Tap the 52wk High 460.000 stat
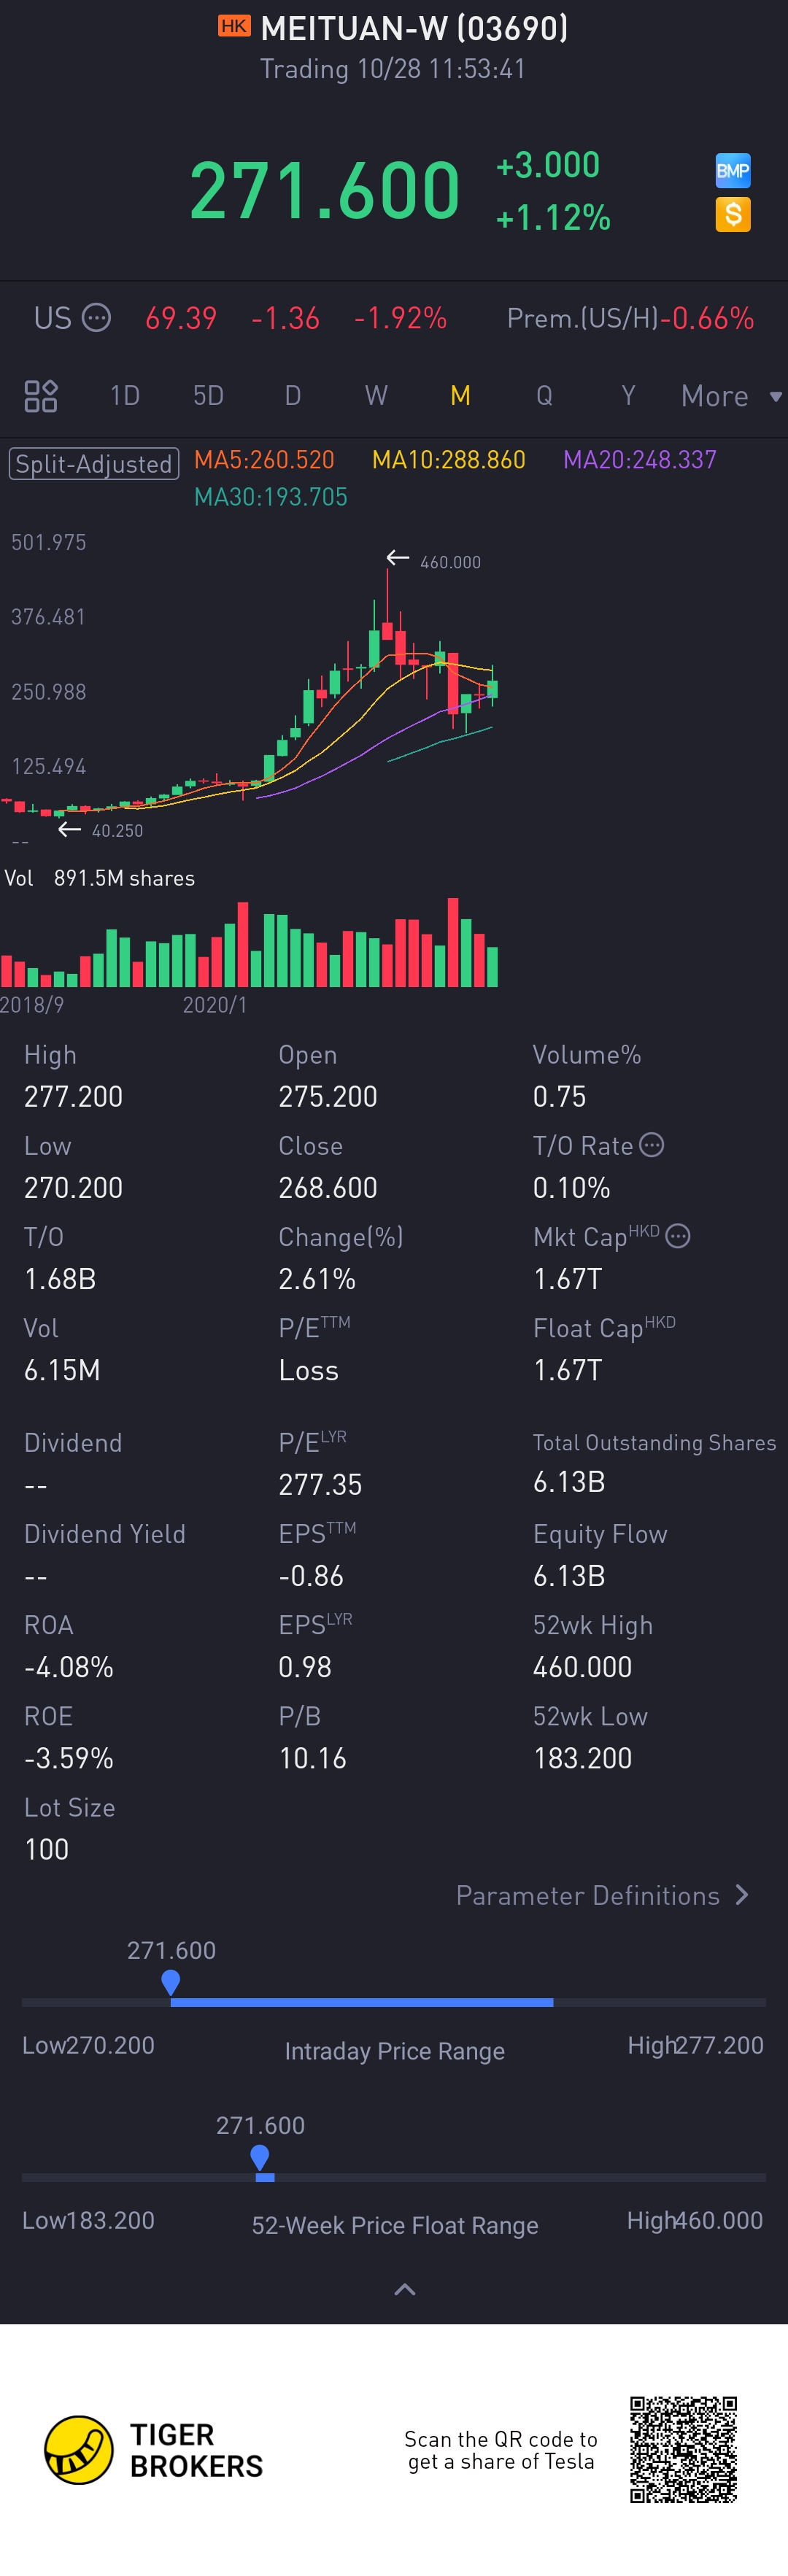Screen dimensions: 788x2576 tap(593, 1646)
